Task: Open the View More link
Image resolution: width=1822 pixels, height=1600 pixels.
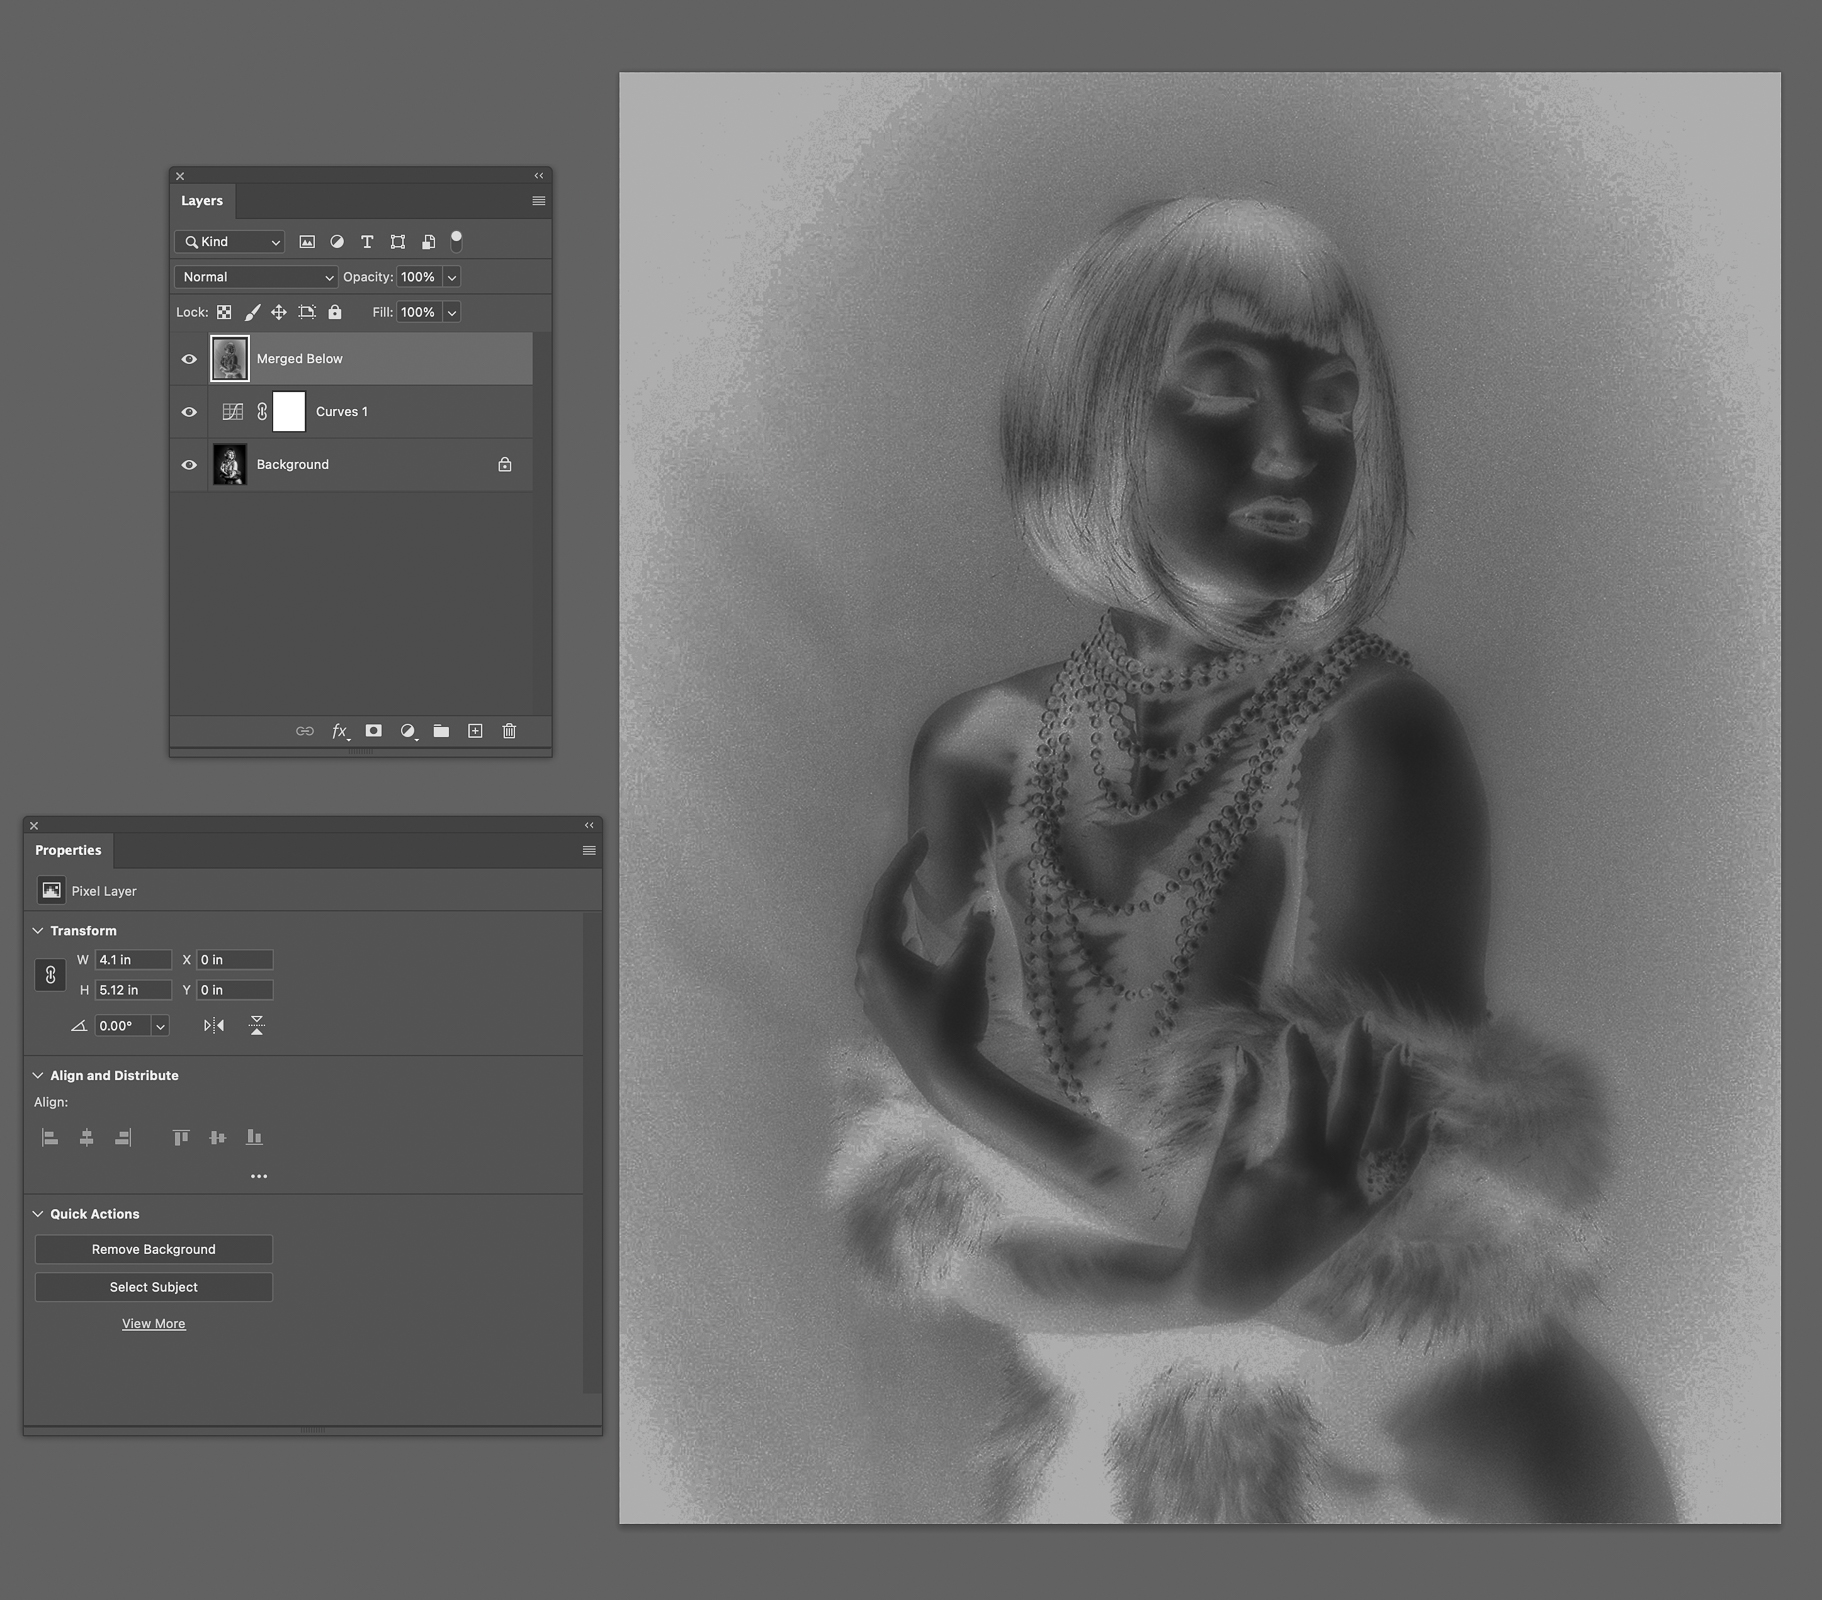Action: point(154,1323)
